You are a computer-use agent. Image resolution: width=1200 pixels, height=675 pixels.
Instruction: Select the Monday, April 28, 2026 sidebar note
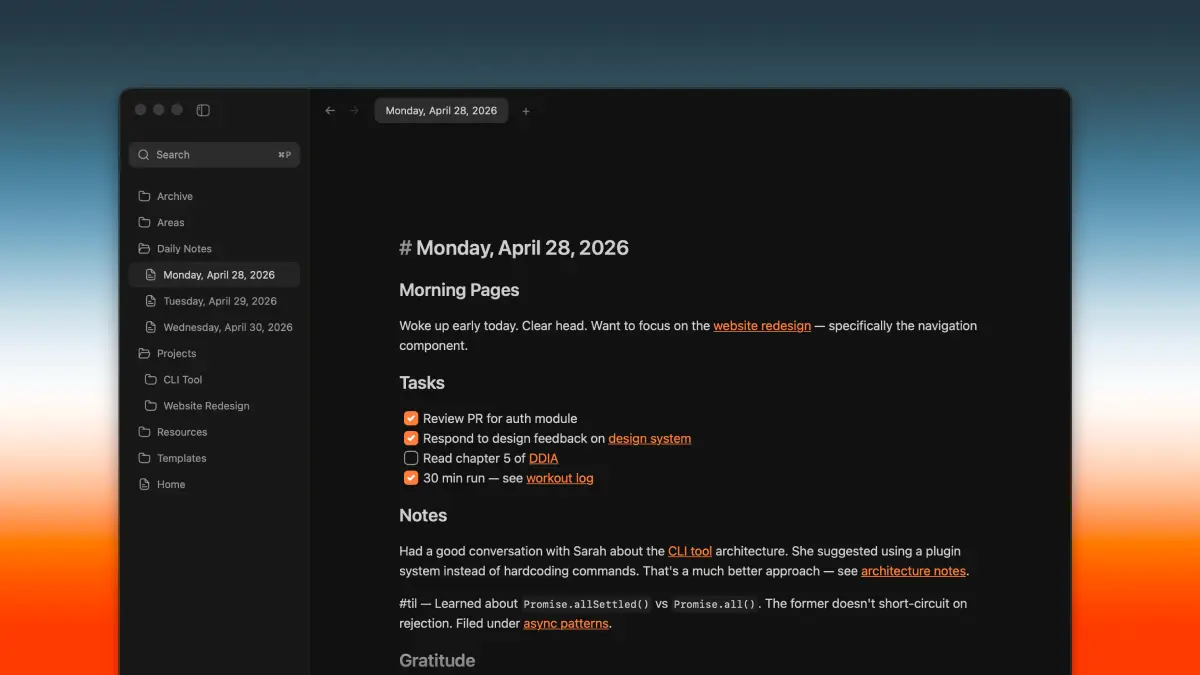214,275
